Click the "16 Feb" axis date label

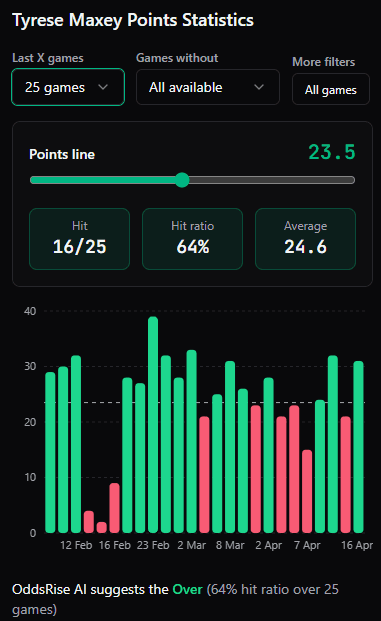click(114, 545)
